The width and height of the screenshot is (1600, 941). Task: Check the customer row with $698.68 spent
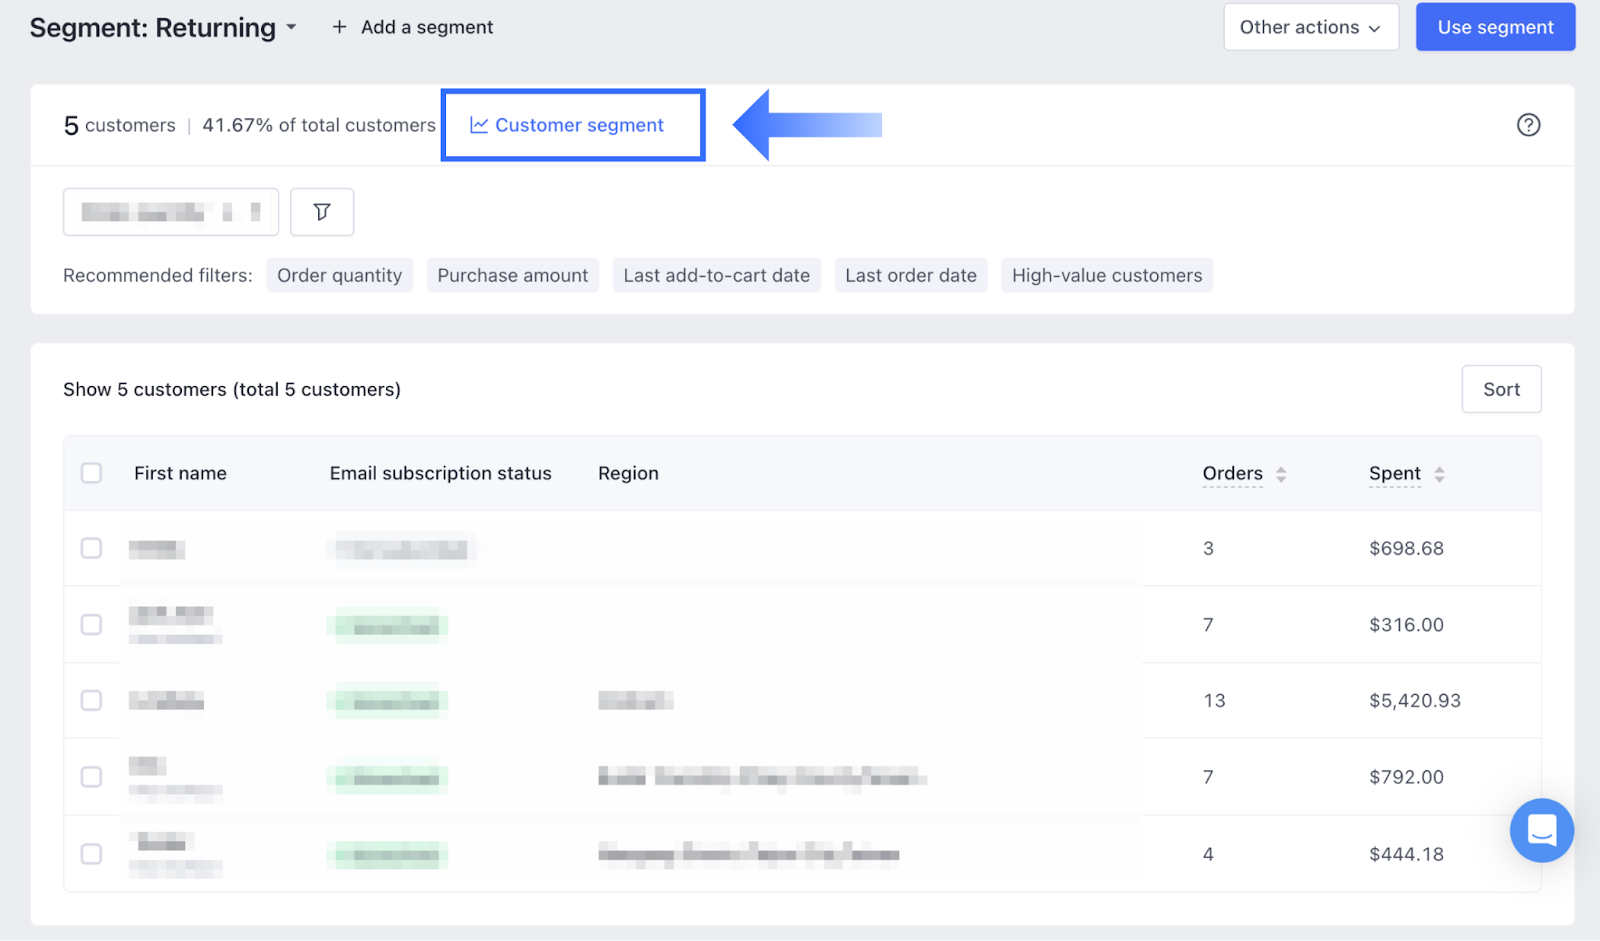coord(91,548)
